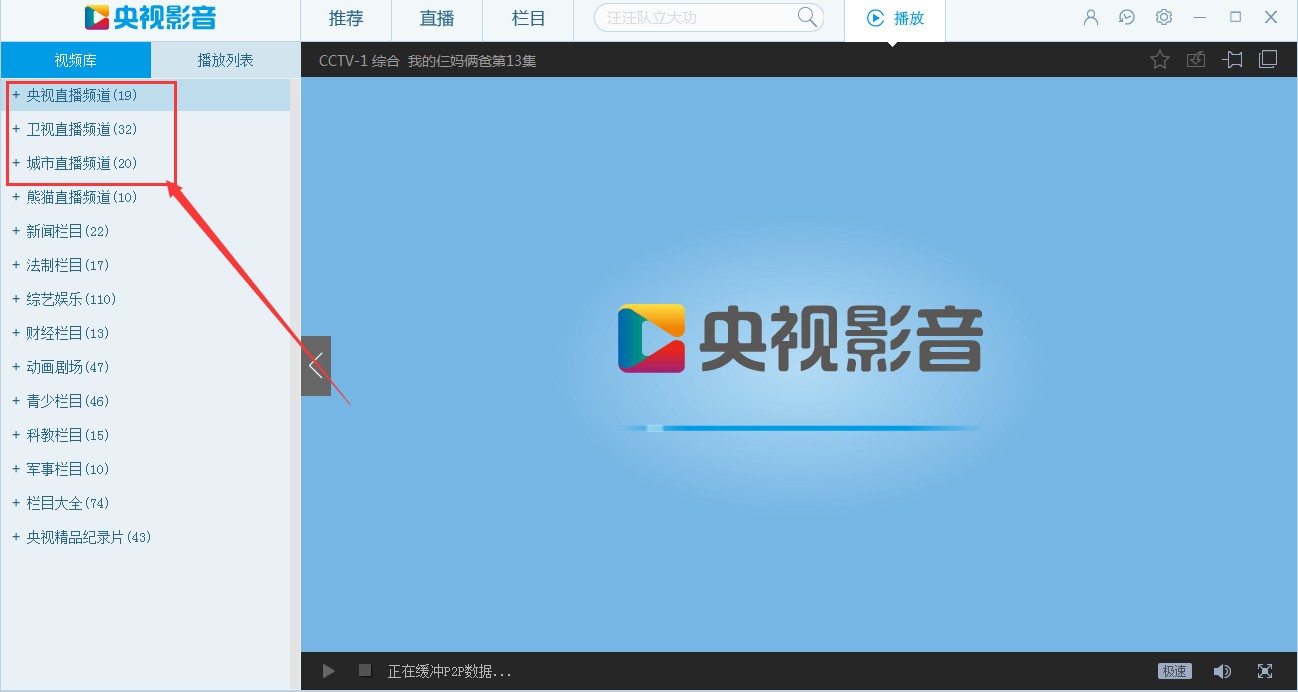Click the sidebar vertical scrollbar
This screenshot has height=692, width=1298.
point(295,383)
